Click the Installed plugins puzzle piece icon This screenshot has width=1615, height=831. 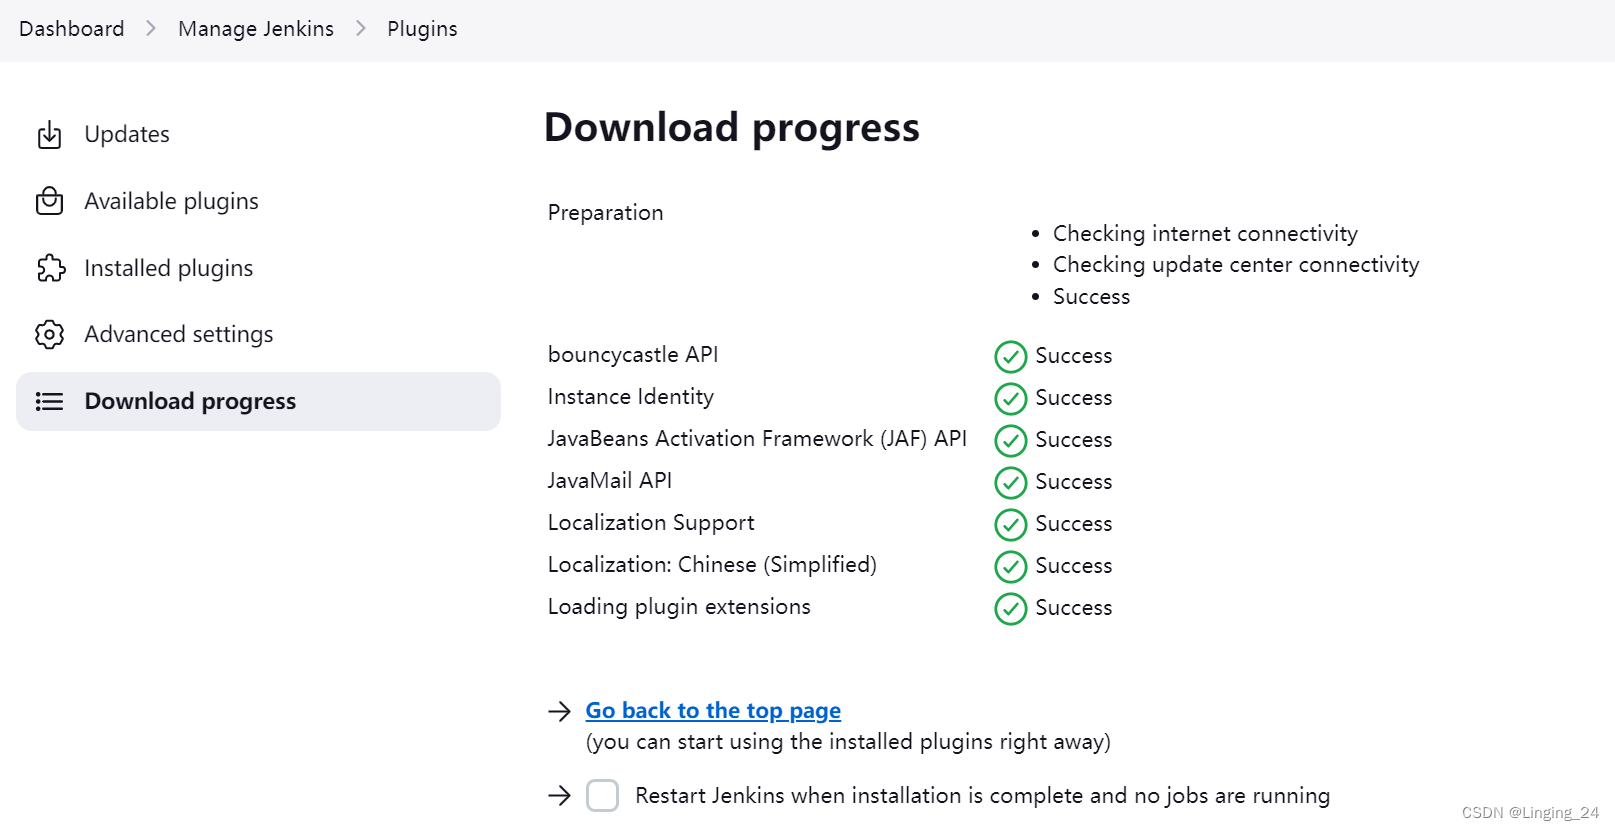coord(50,268)
